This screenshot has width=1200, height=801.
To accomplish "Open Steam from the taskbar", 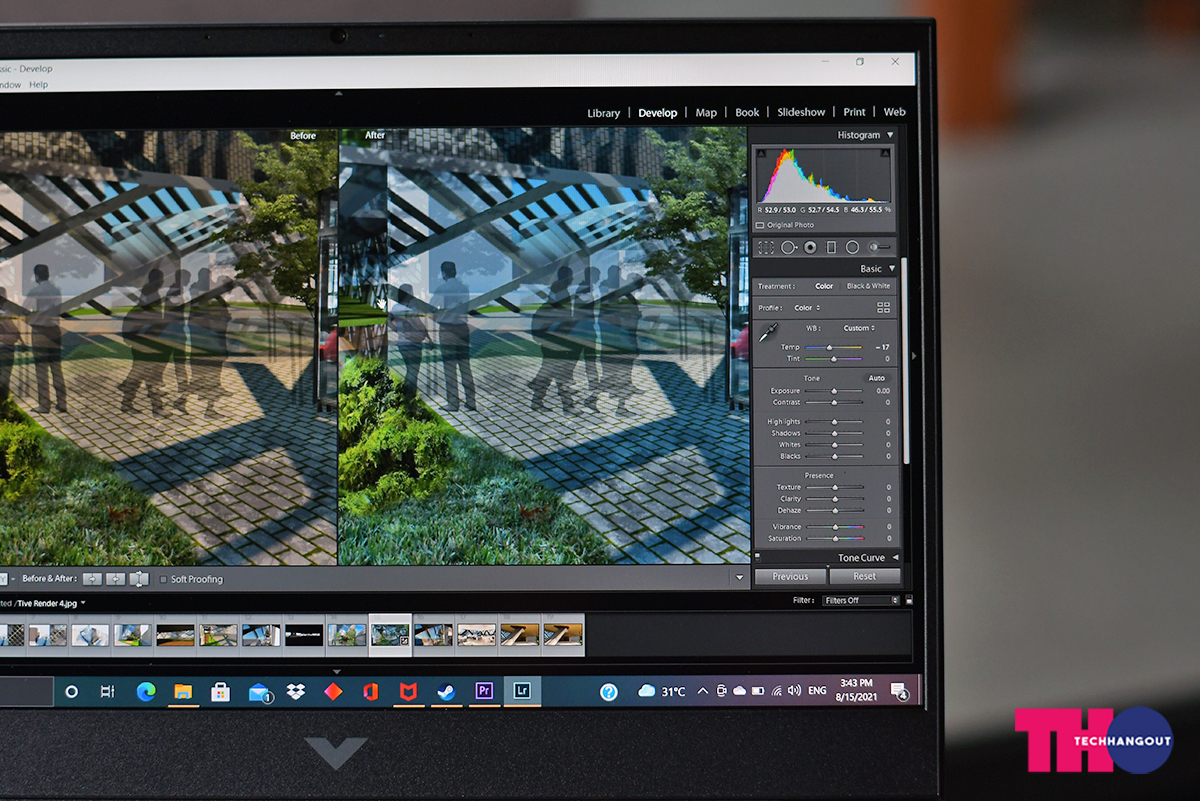I will coord(445,691).
